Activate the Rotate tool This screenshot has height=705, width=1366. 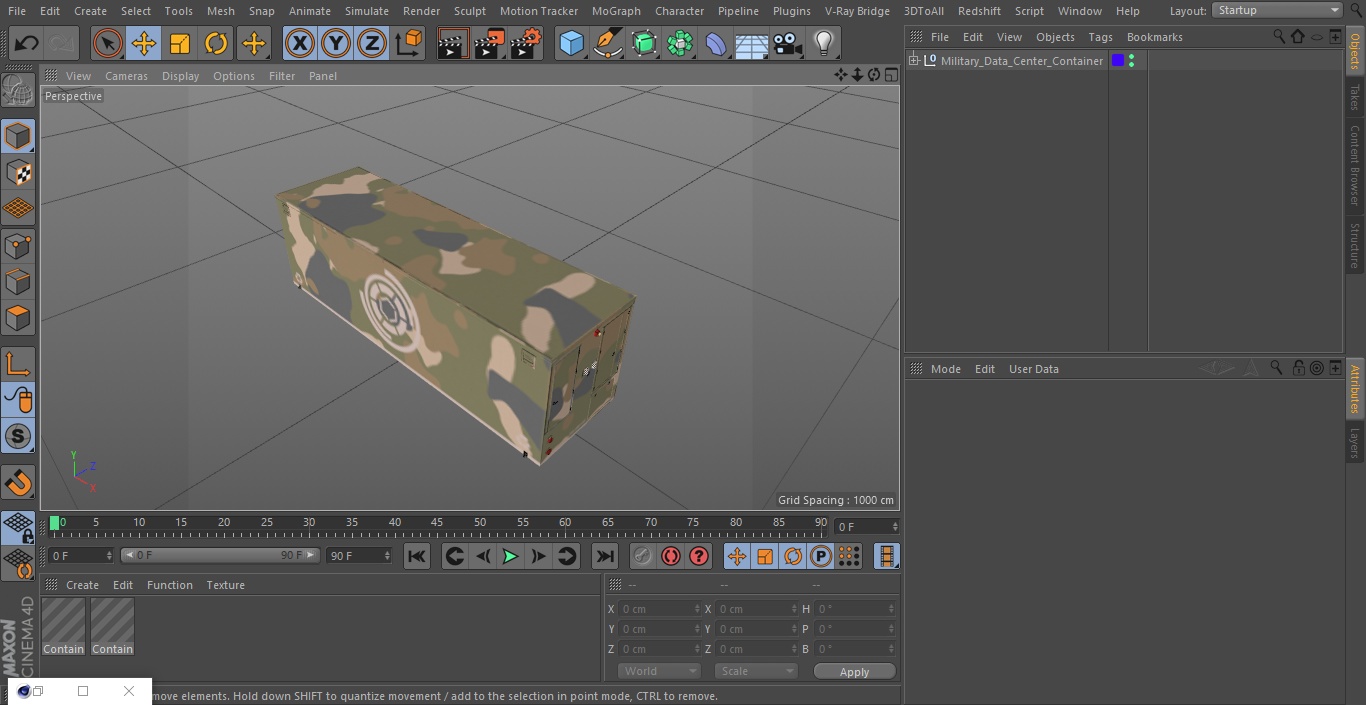pos(216,44)
